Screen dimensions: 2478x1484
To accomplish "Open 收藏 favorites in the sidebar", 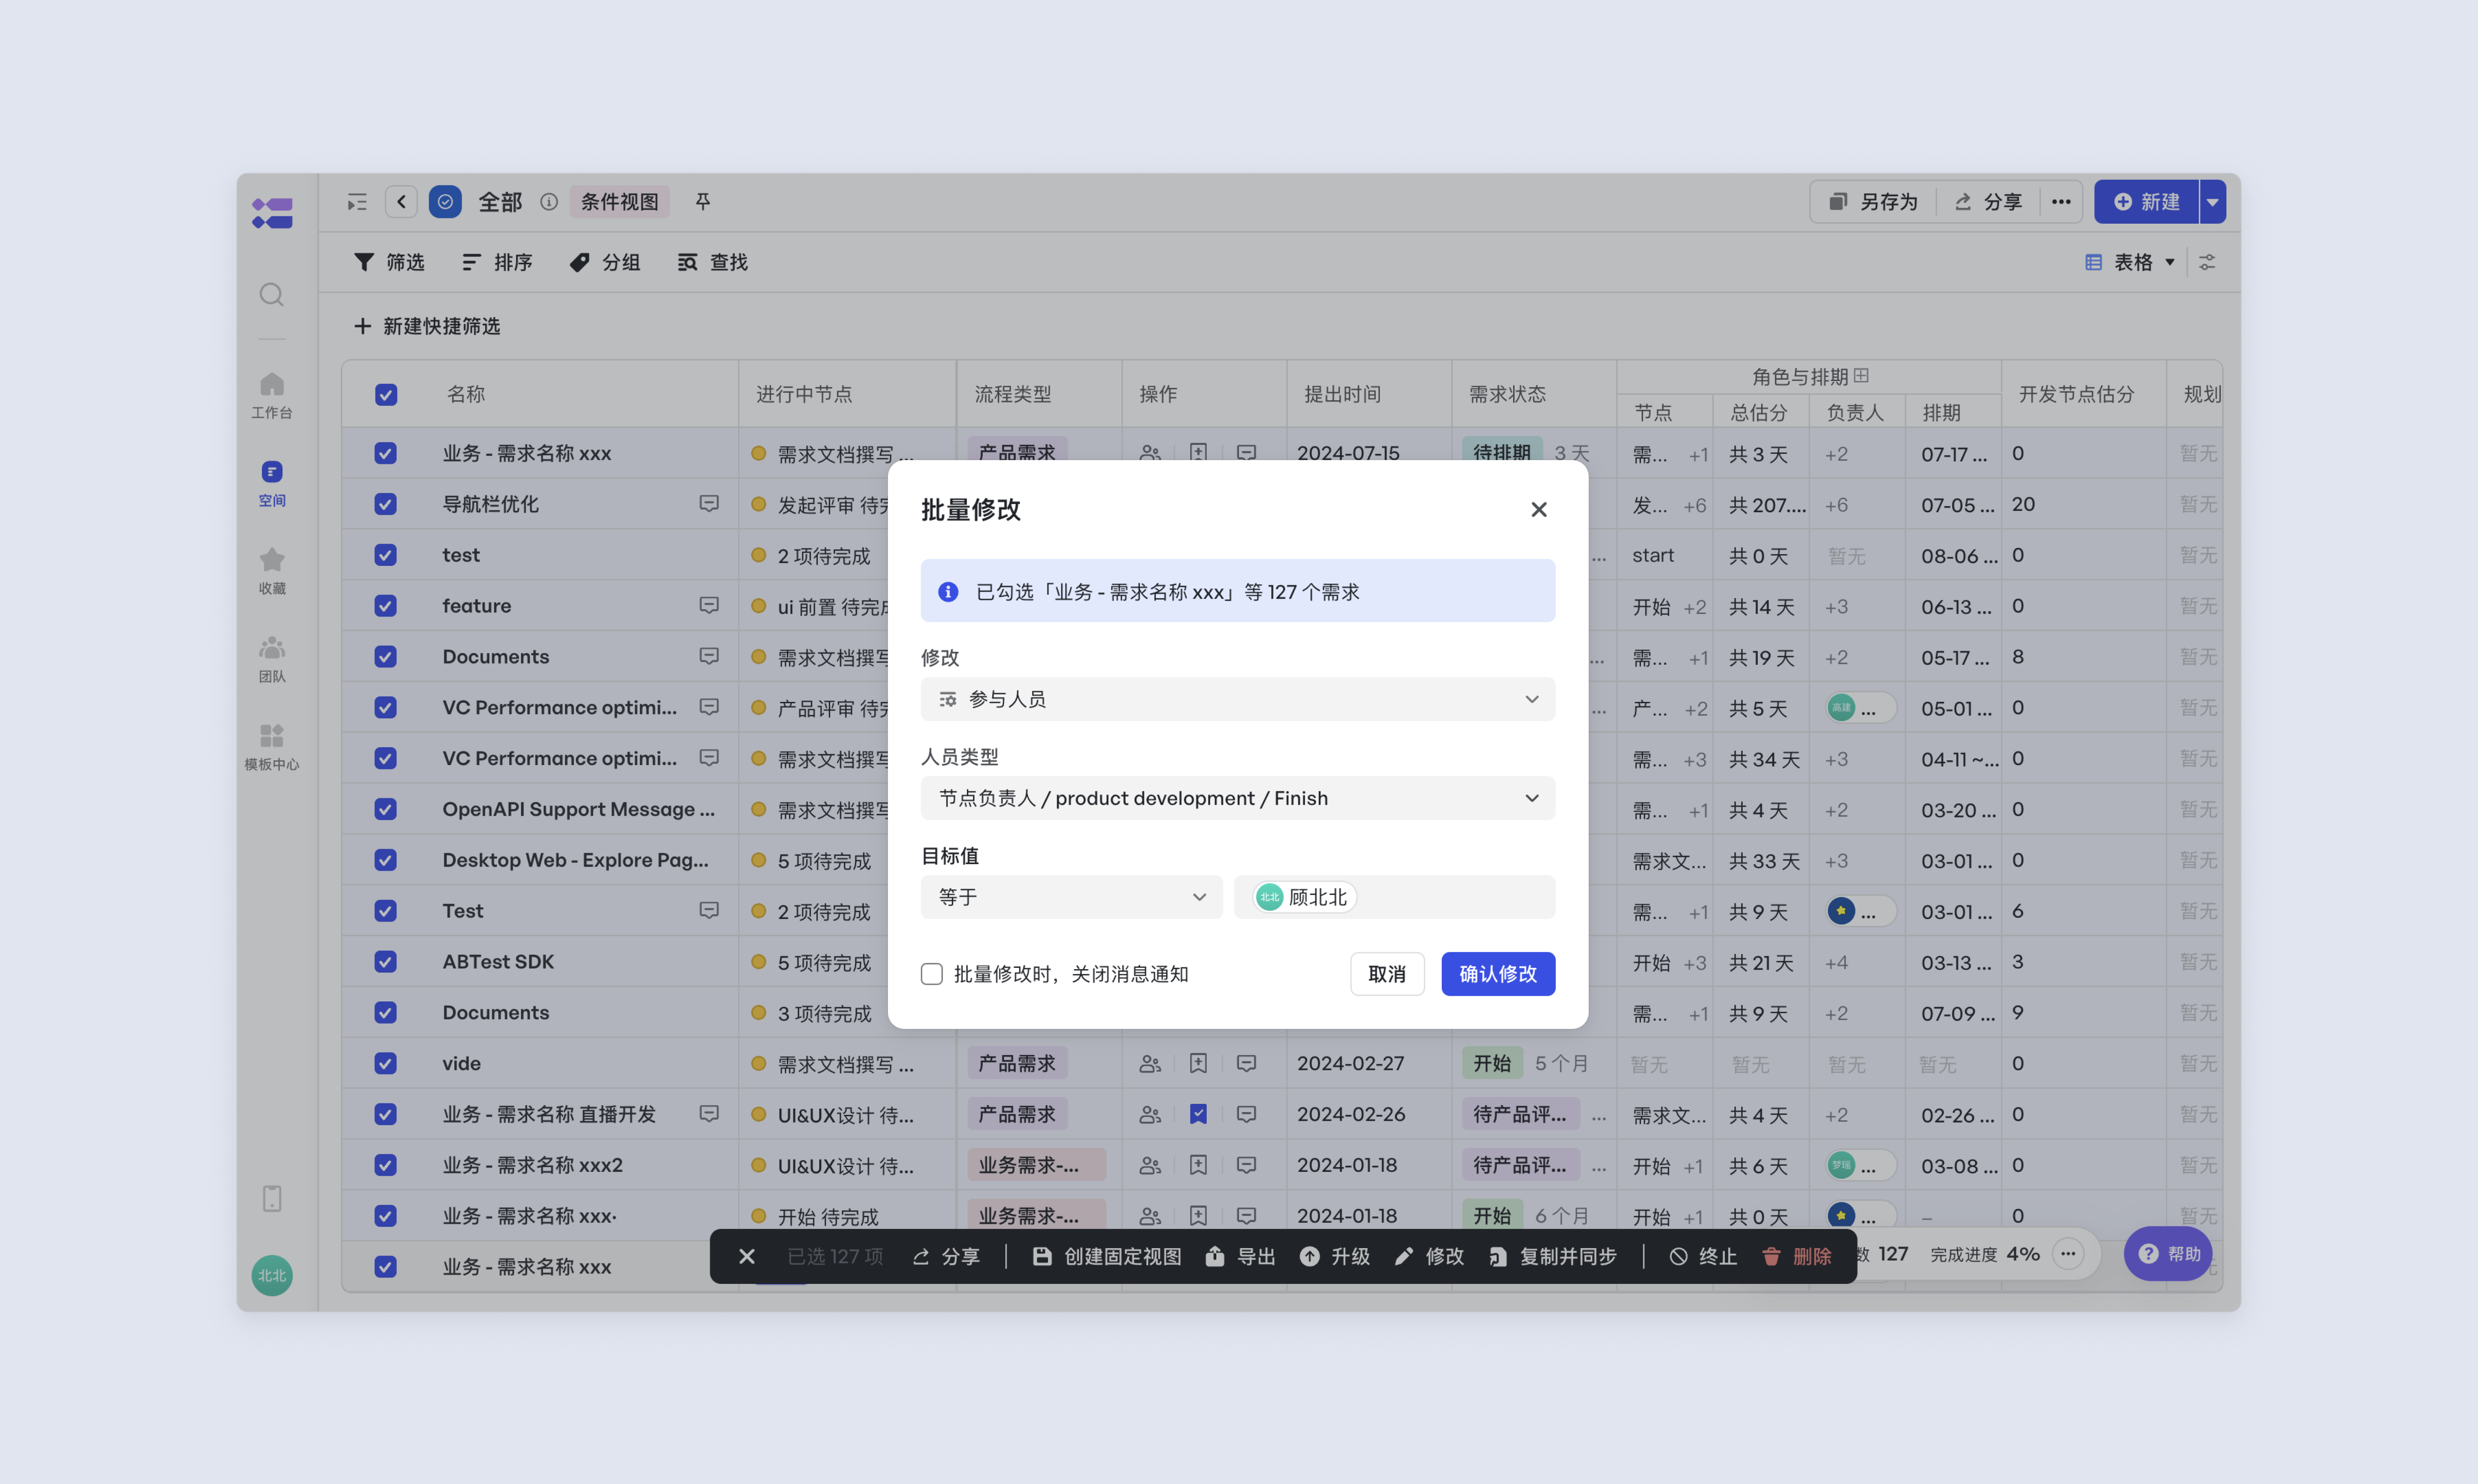I will (x=271, y=572).
